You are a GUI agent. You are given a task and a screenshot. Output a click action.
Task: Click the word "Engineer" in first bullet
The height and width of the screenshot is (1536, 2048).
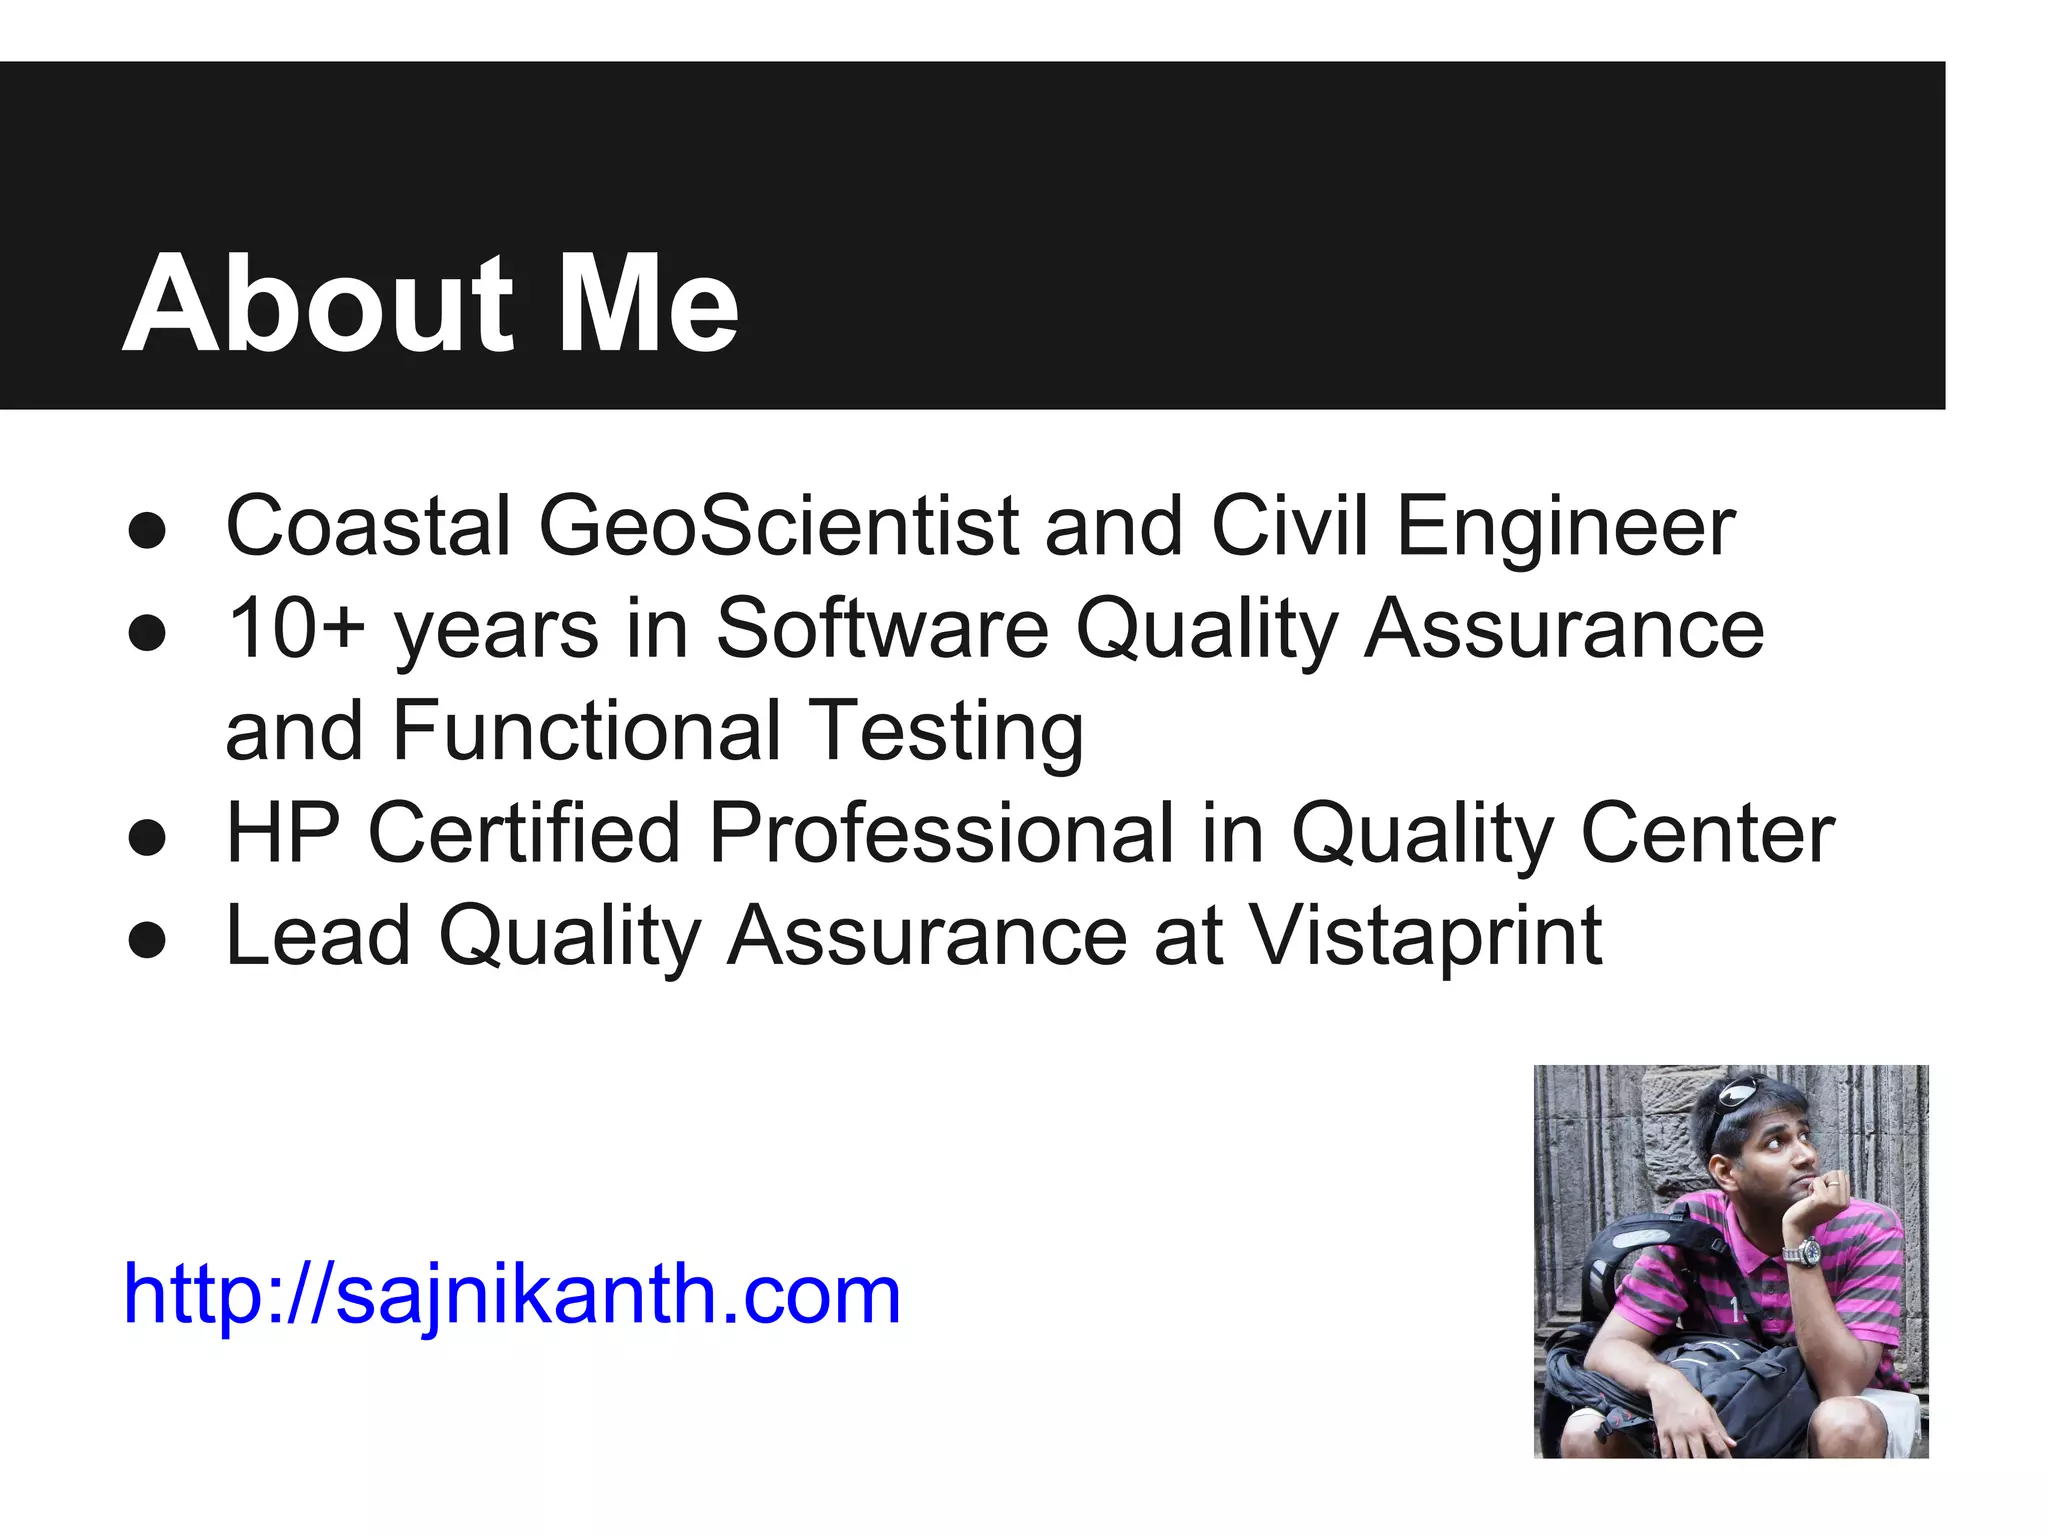pos(1566,527)
